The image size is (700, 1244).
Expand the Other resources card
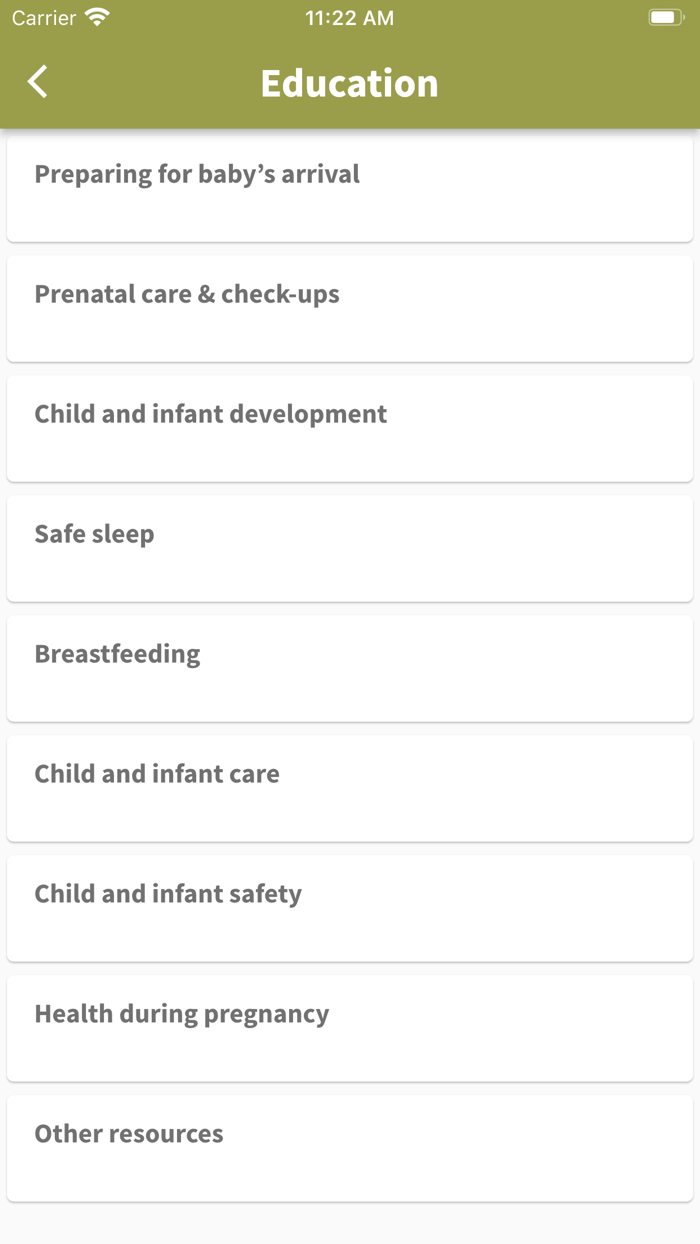pyautogui.click(x=349, y=1147)
